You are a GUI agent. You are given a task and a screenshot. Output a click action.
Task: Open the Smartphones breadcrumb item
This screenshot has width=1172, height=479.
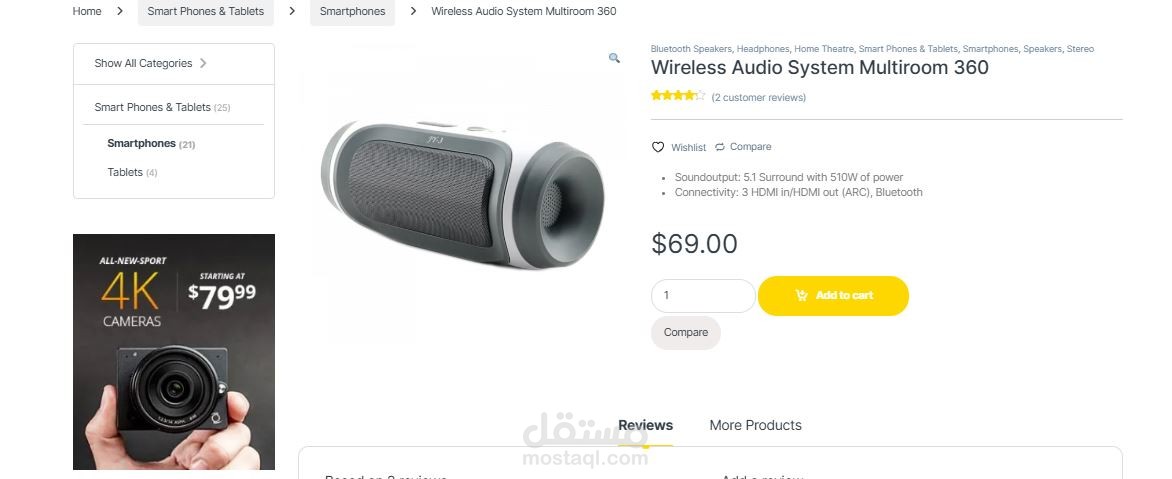pos(352,11)
